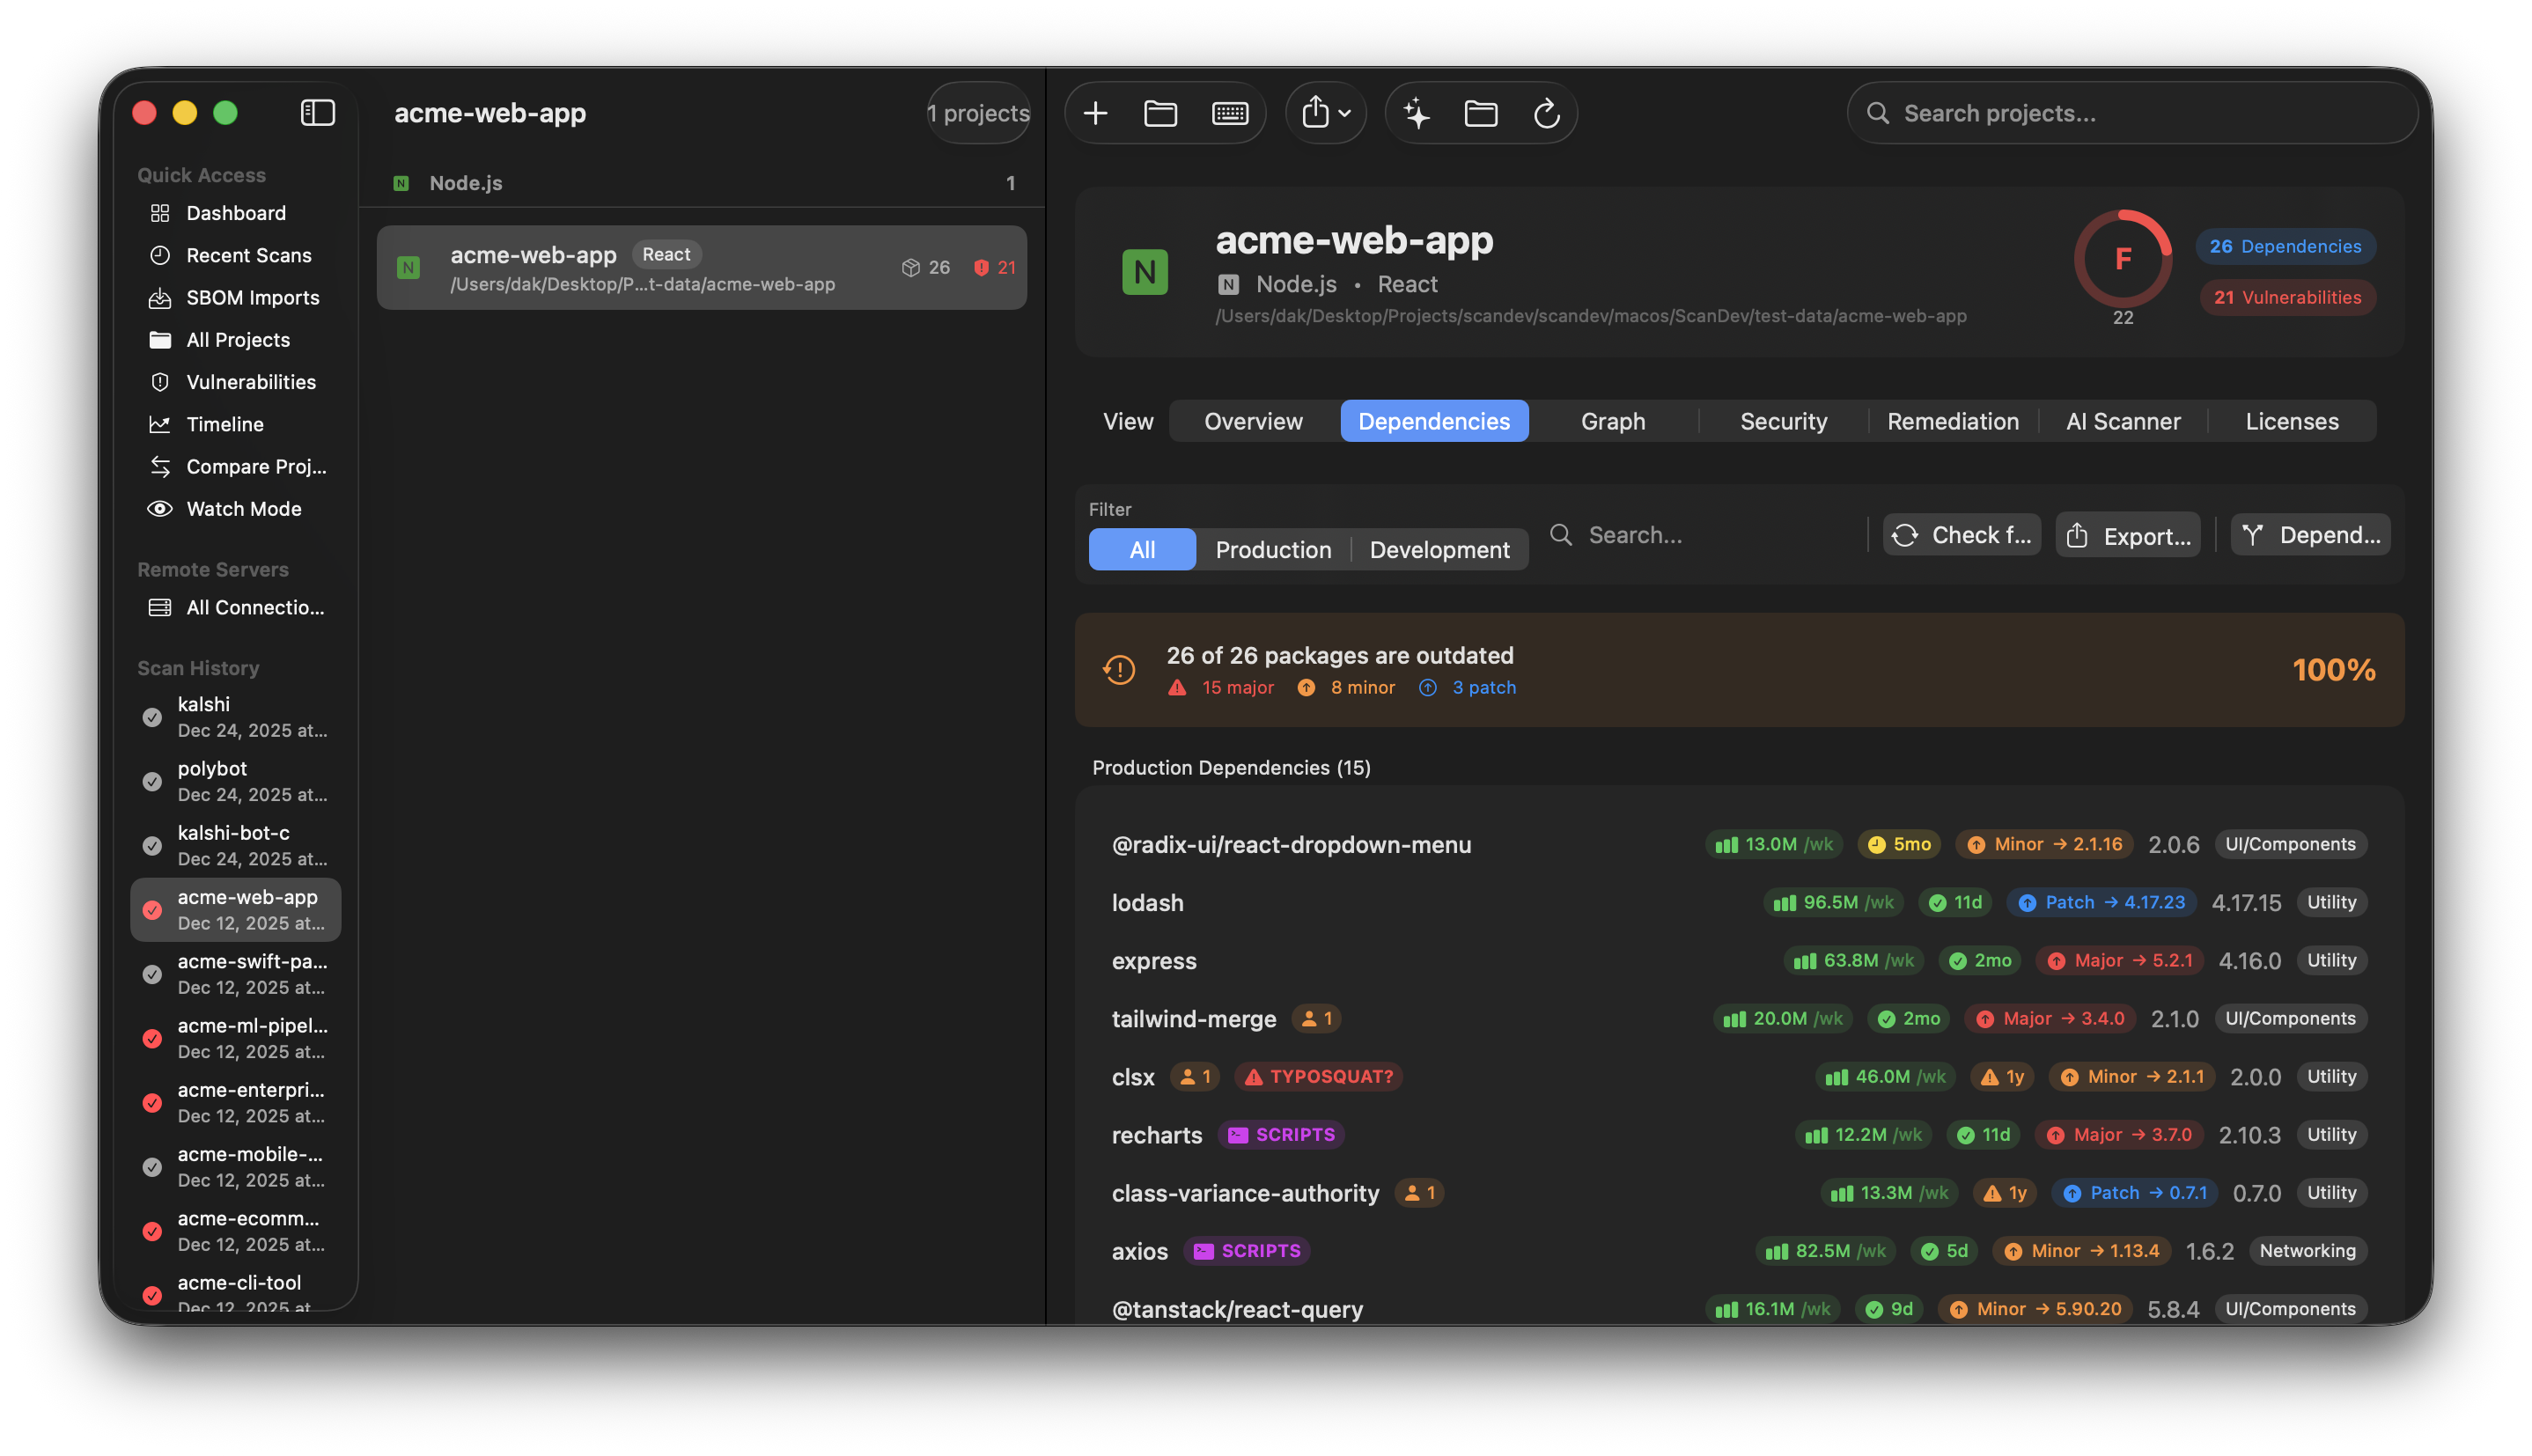This screenshot has width=2532, height=1456.
Task: Enable Watch Mode in the sidebar
Action: coord(243,508)
